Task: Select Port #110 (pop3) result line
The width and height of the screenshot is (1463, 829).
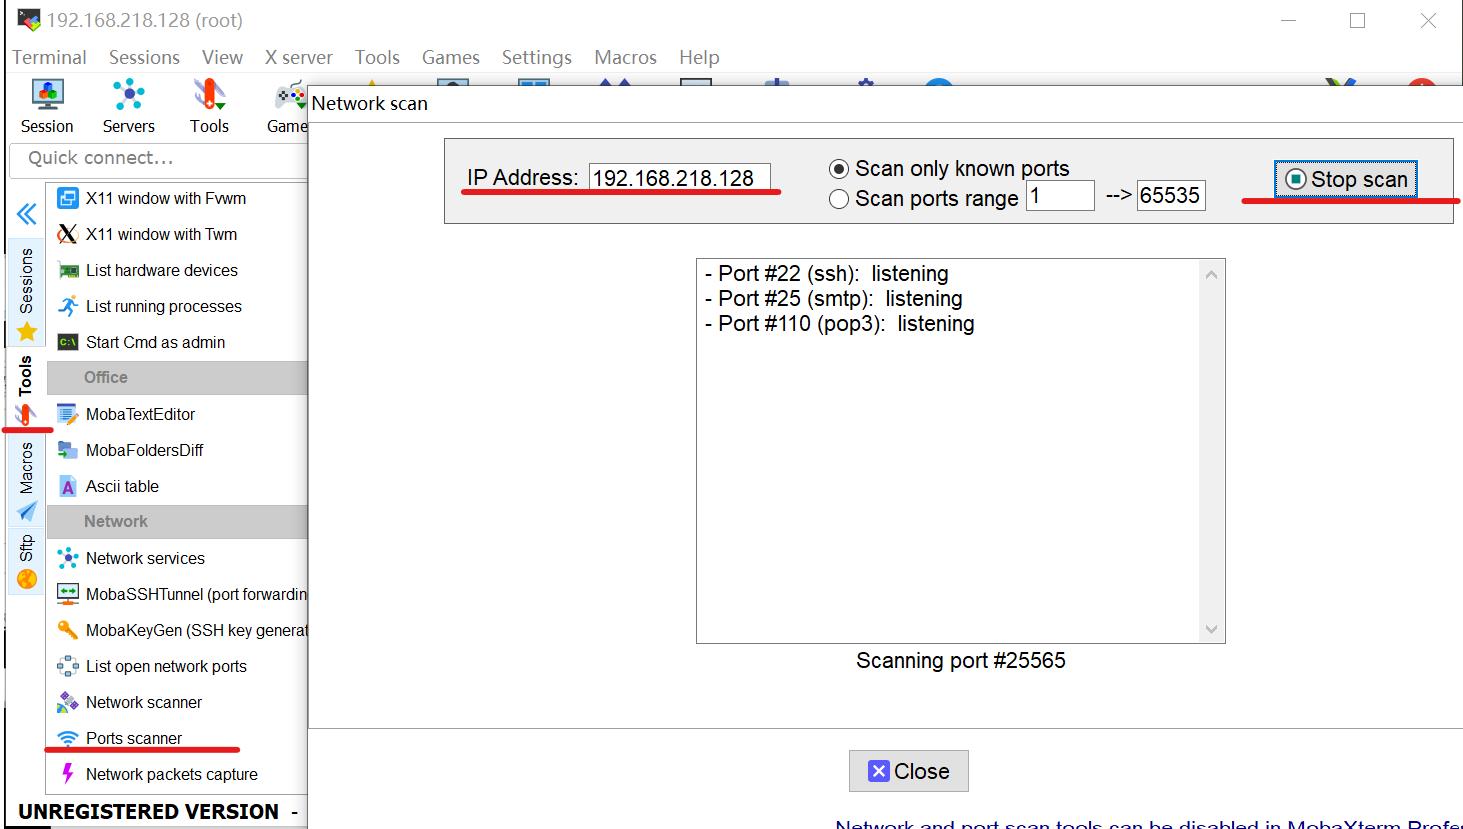Action: (x=840, y=324)
